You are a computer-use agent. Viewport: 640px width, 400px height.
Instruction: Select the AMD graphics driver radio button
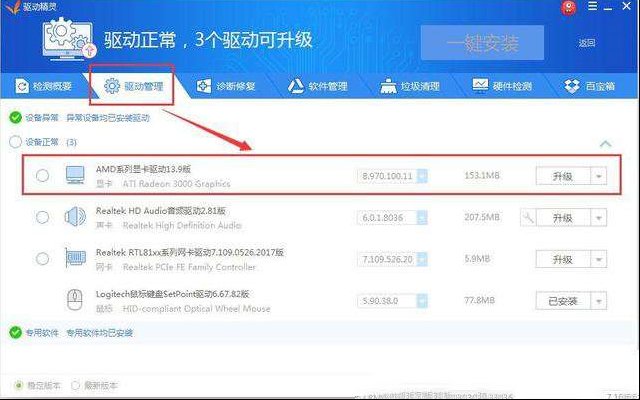pyautogui.click(x=42, y=176)
